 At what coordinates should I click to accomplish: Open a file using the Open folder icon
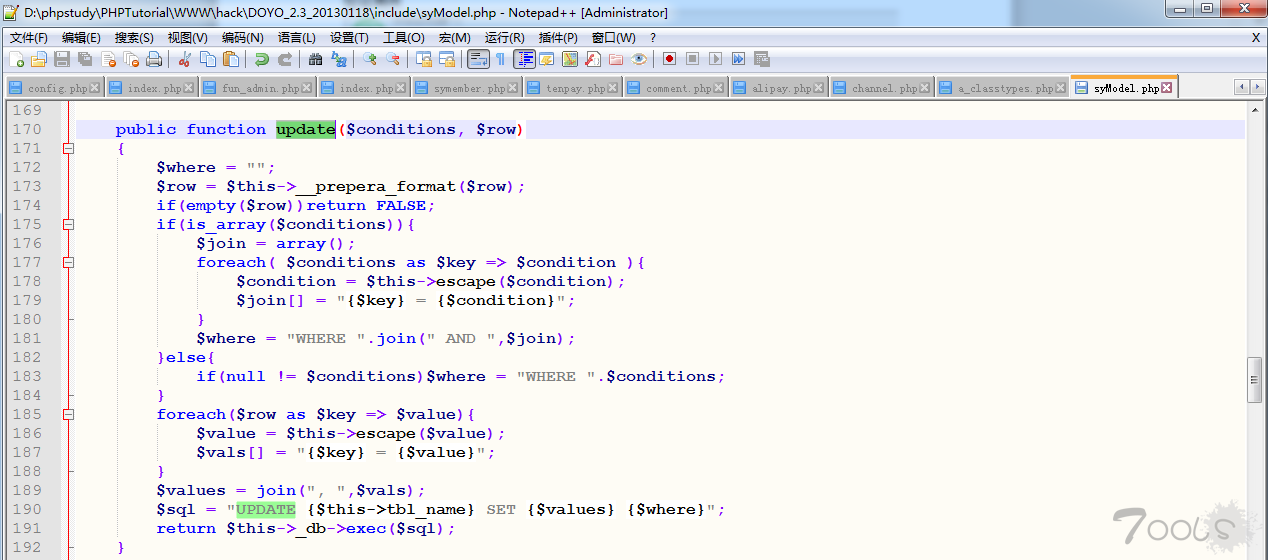39,59
